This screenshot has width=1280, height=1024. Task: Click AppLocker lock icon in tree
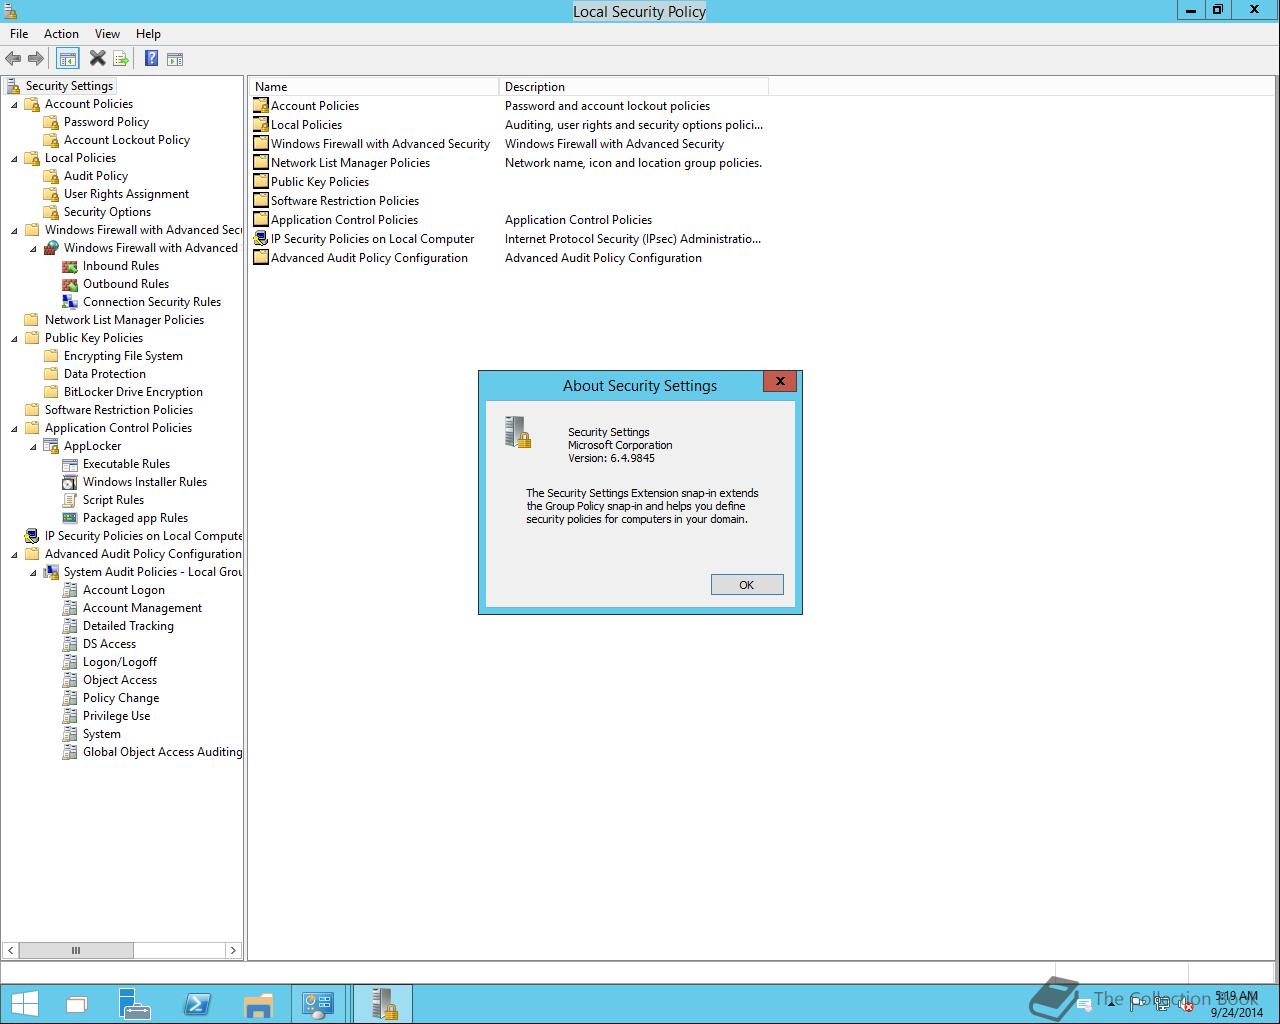tap(51, 446)
